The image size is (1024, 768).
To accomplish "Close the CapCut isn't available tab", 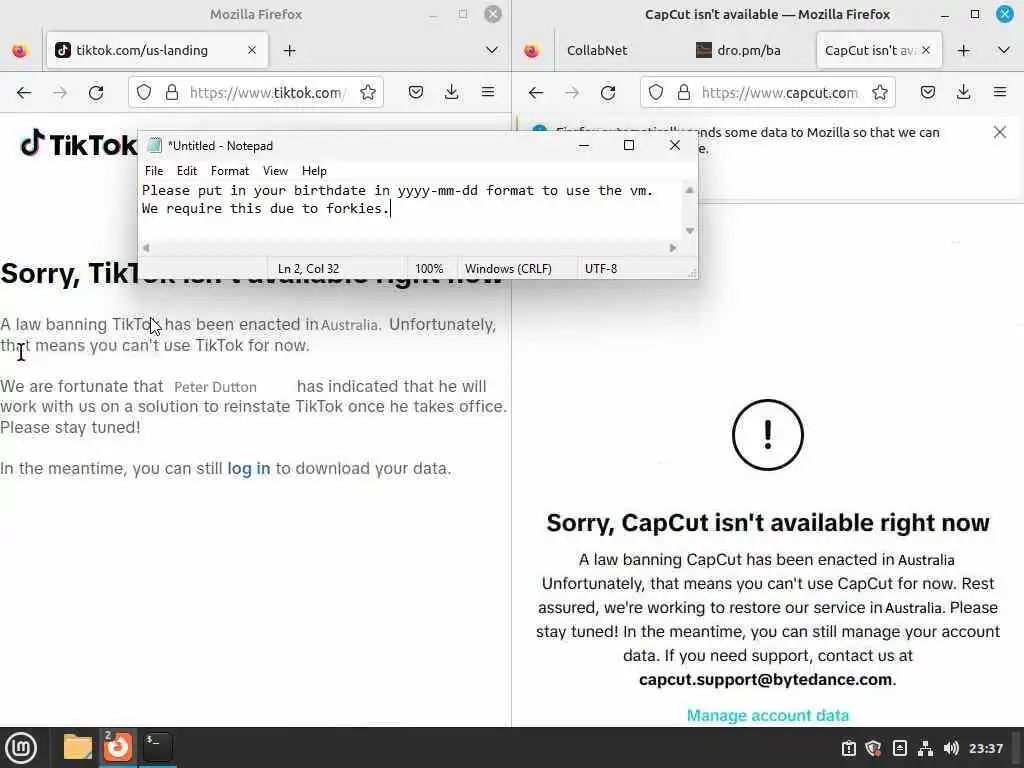I will 926,50.
